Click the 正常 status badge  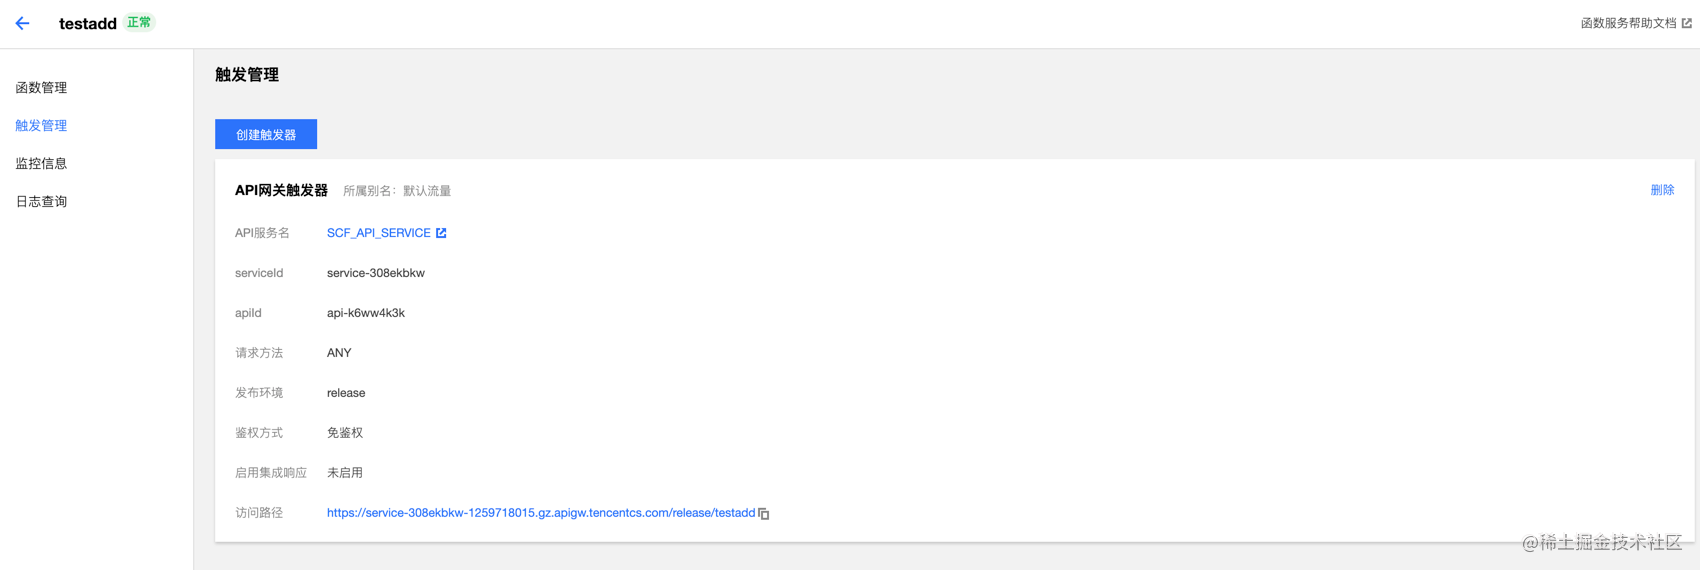coord(139,22)
